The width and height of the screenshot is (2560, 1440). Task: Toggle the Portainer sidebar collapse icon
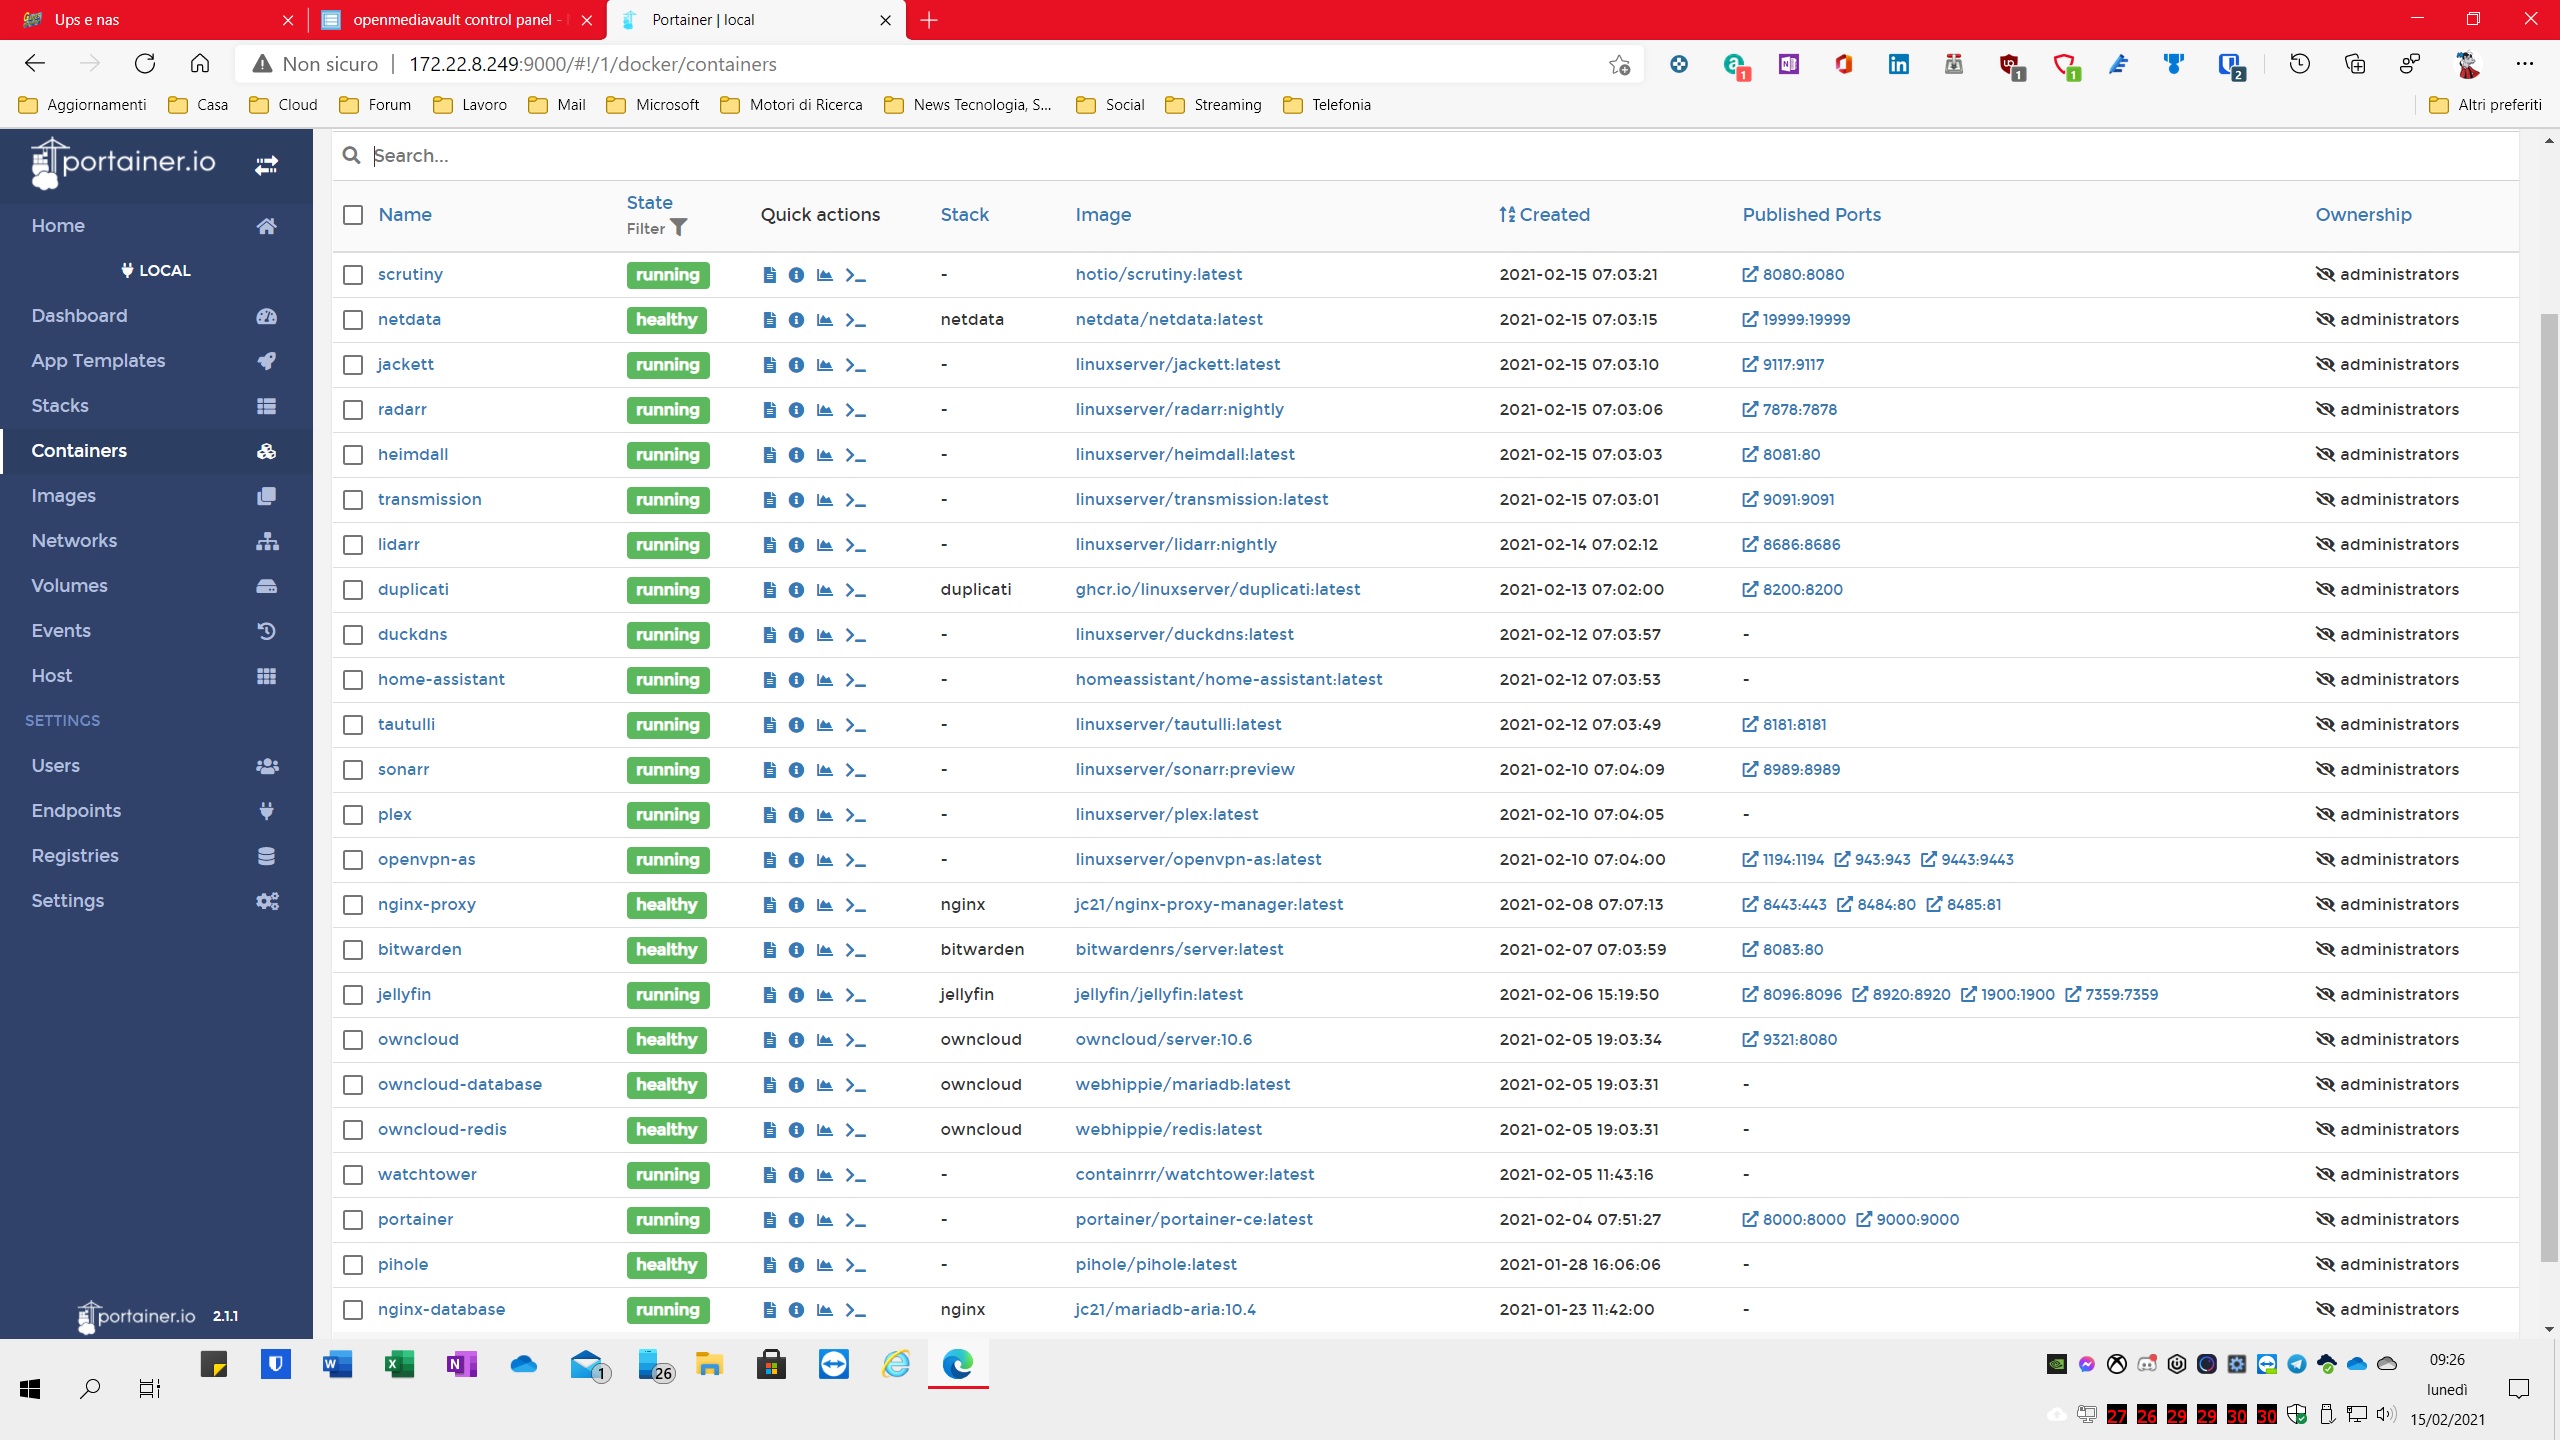coord(266,165)
